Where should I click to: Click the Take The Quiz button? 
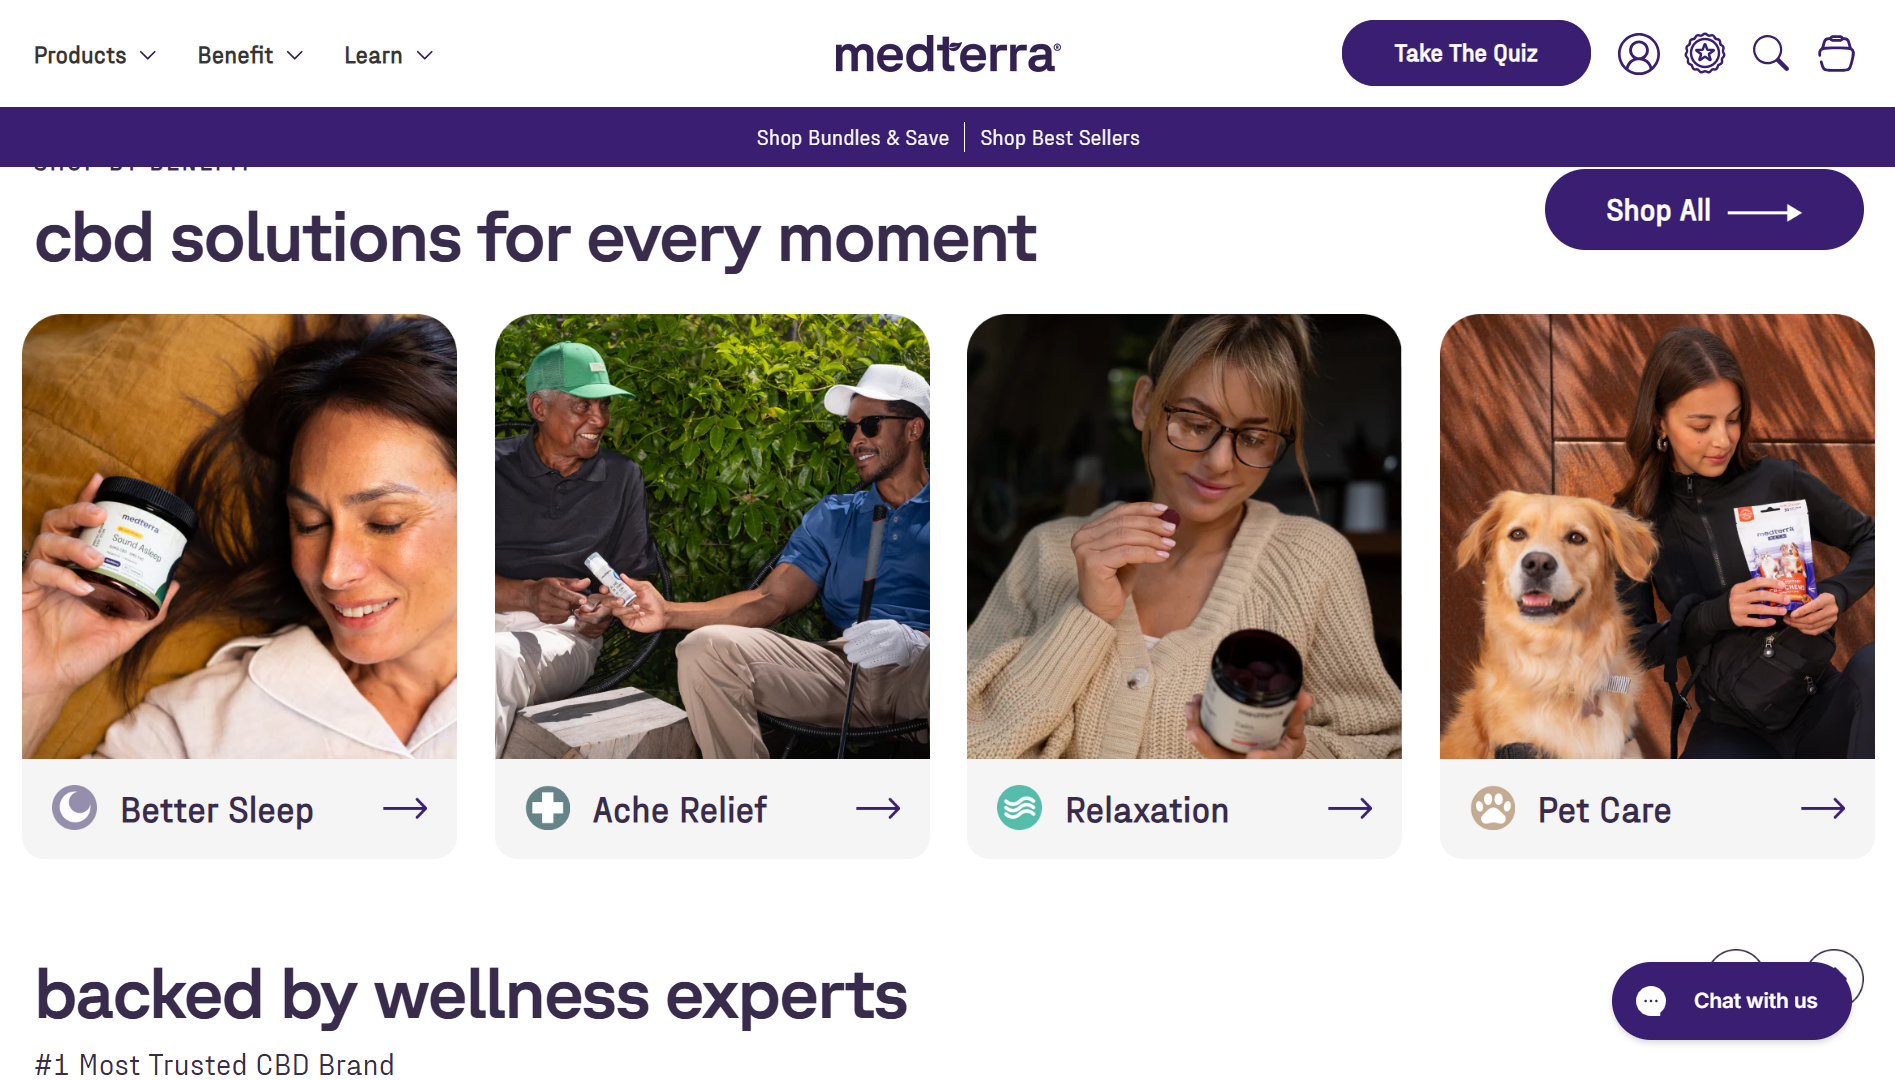[1464, 53]
